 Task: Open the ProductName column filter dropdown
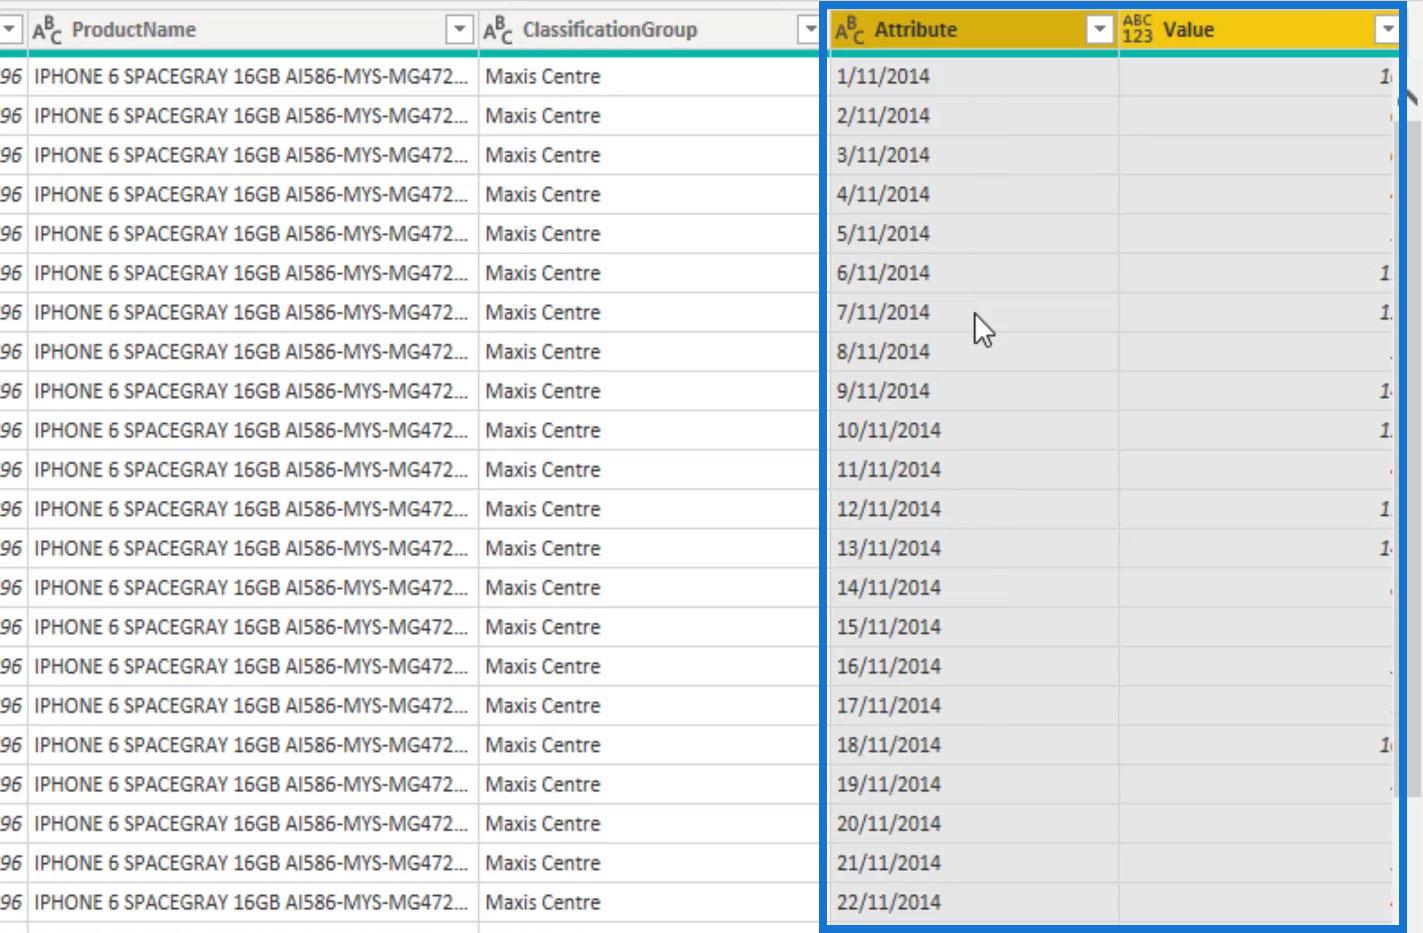point(459,30)
